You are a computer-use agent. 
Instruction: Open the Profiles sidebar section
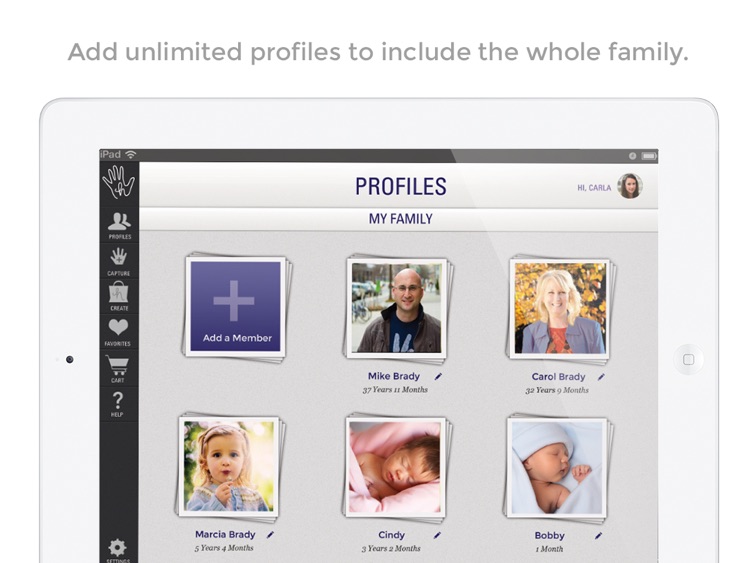pyautogui.click(x=119, y=225)
